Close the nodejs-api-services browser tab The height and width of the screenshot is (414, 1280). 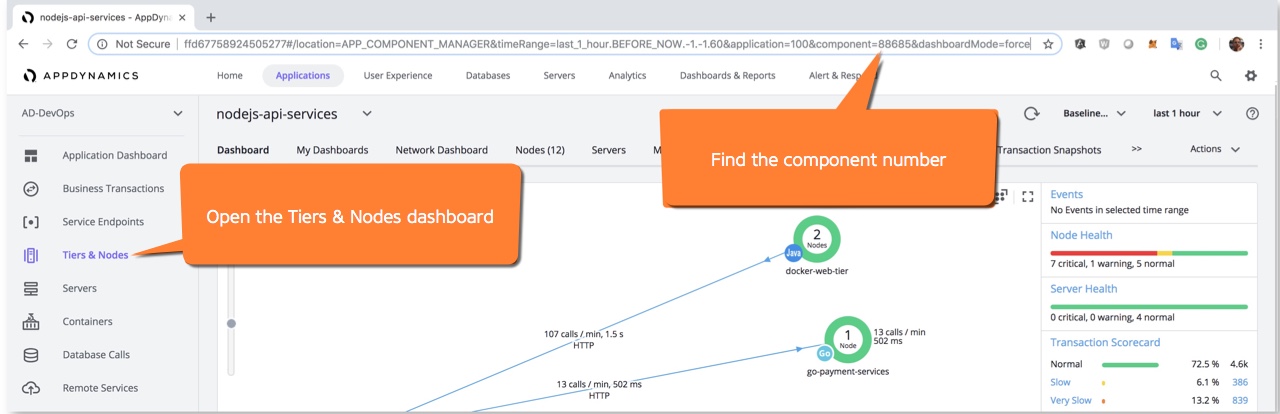click(182, 17)
